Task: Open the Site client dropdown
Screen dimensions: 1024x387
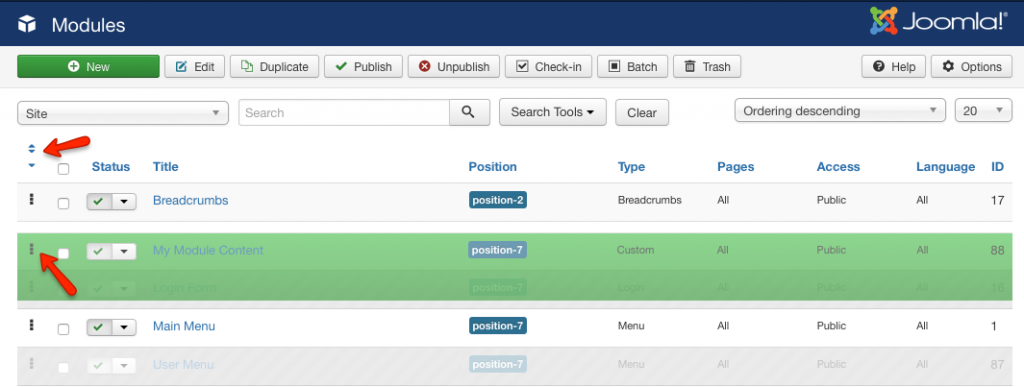Action: click(x=123, y=113)
